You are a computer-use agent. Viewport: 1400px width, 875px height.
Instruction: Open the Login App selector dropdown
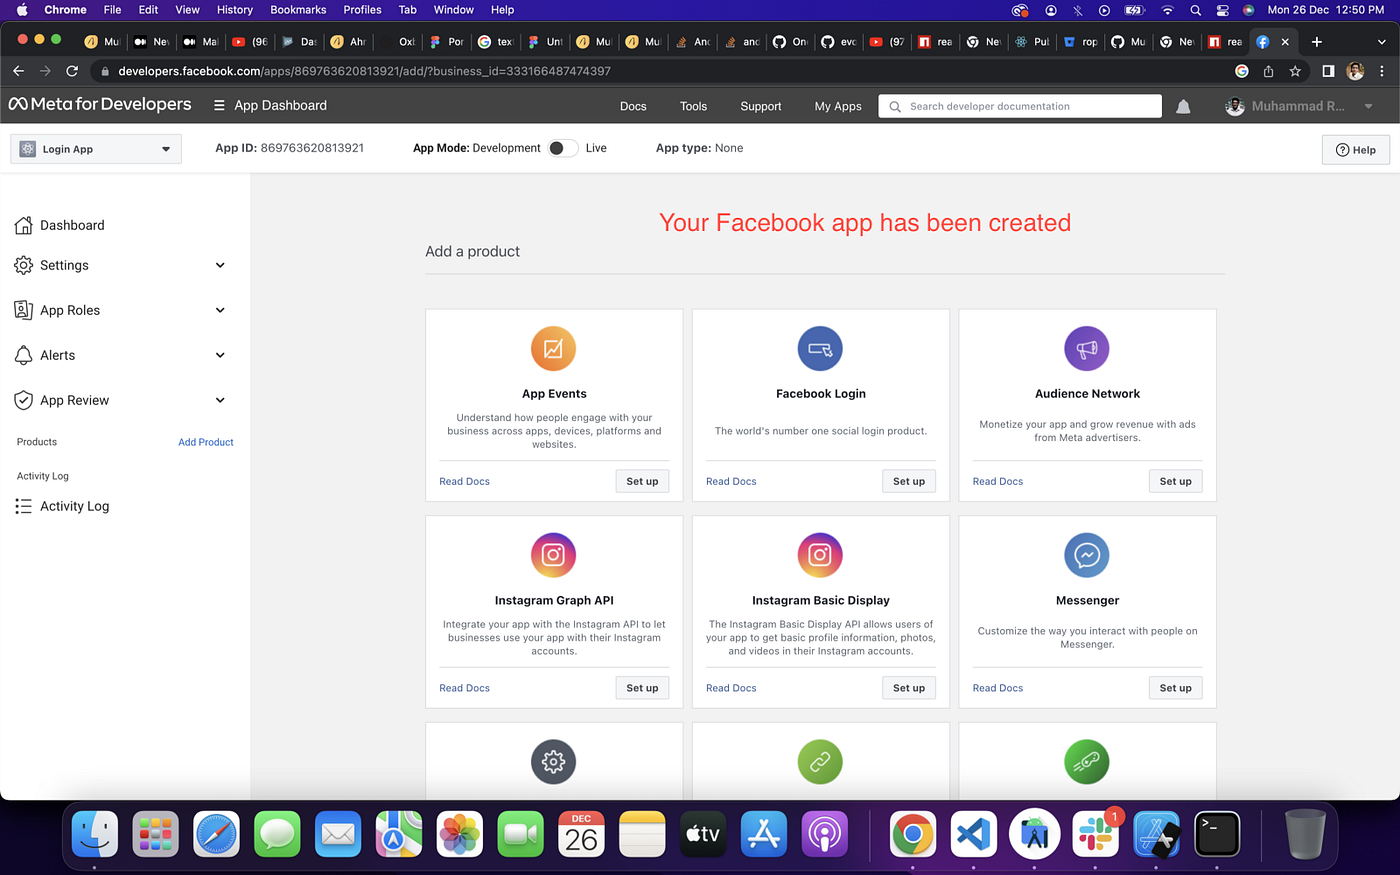pos(96,149)
